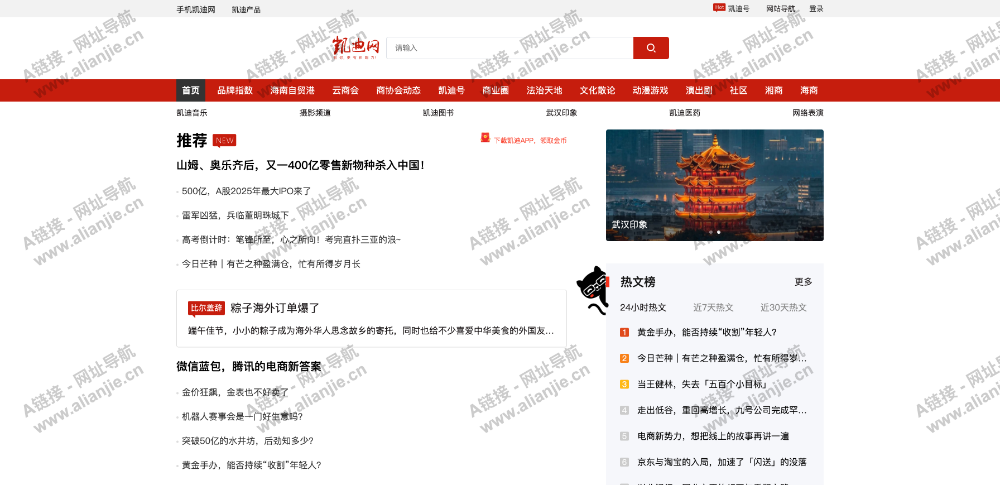Click the red magnifier search button
Screen dimensions: 1000x485
click(x=651, y=48)
